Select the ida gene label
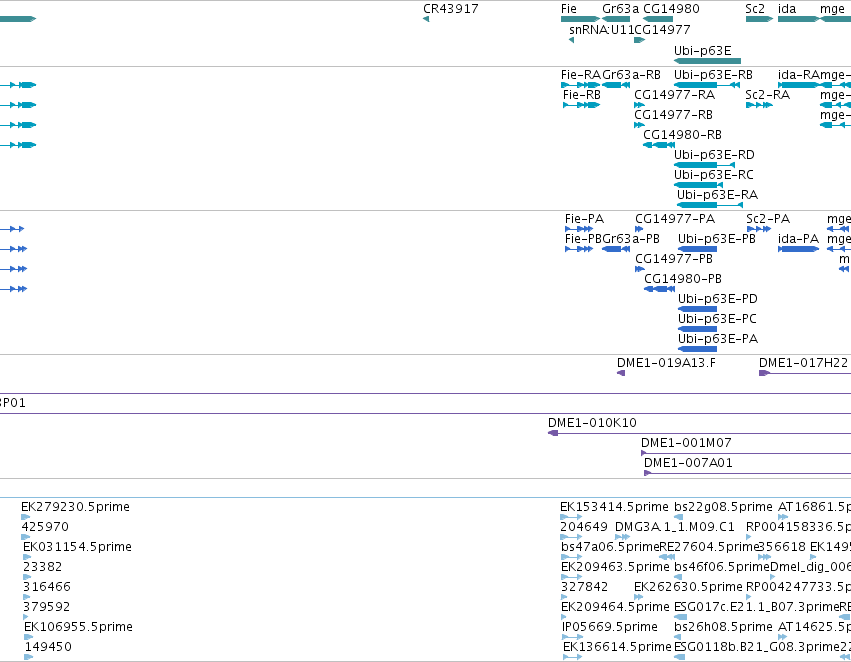Image resolution: width=851 pixels, height=662 pixels. [x=787, y=9]
